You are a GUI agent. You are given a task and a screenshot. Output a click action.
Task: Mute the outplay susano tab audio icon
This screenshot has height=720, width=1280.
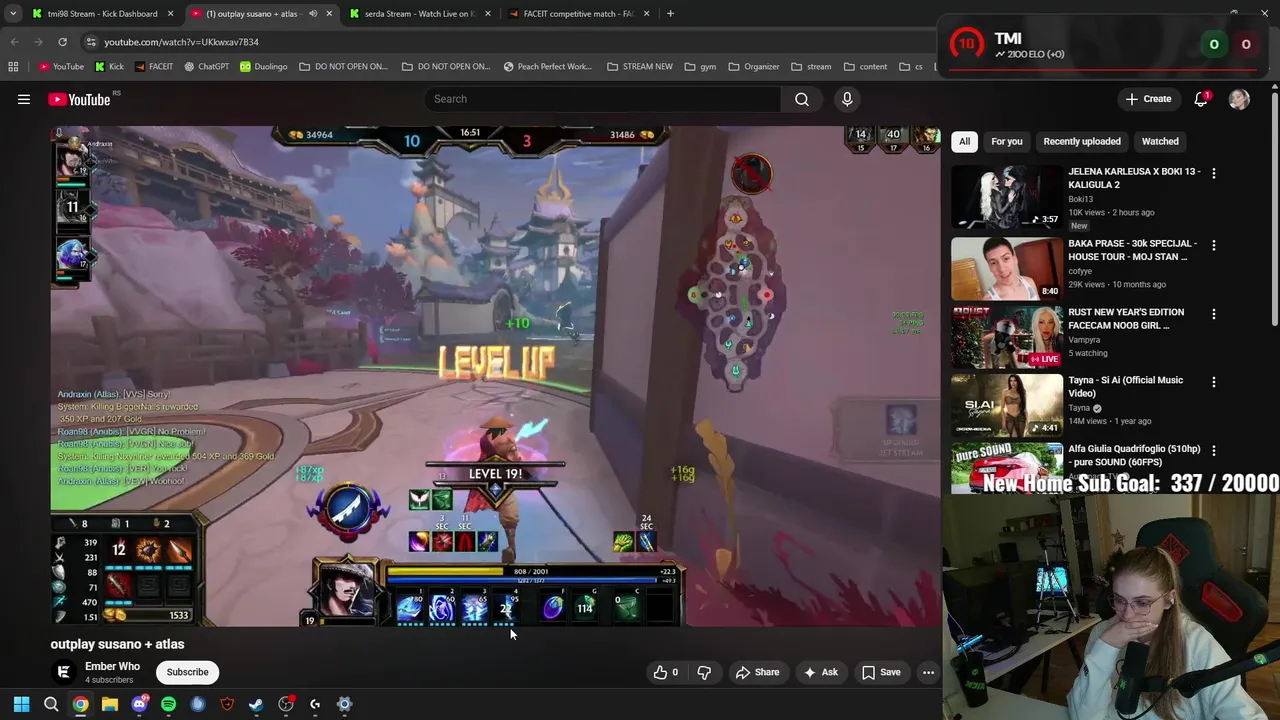click(312, 14)
